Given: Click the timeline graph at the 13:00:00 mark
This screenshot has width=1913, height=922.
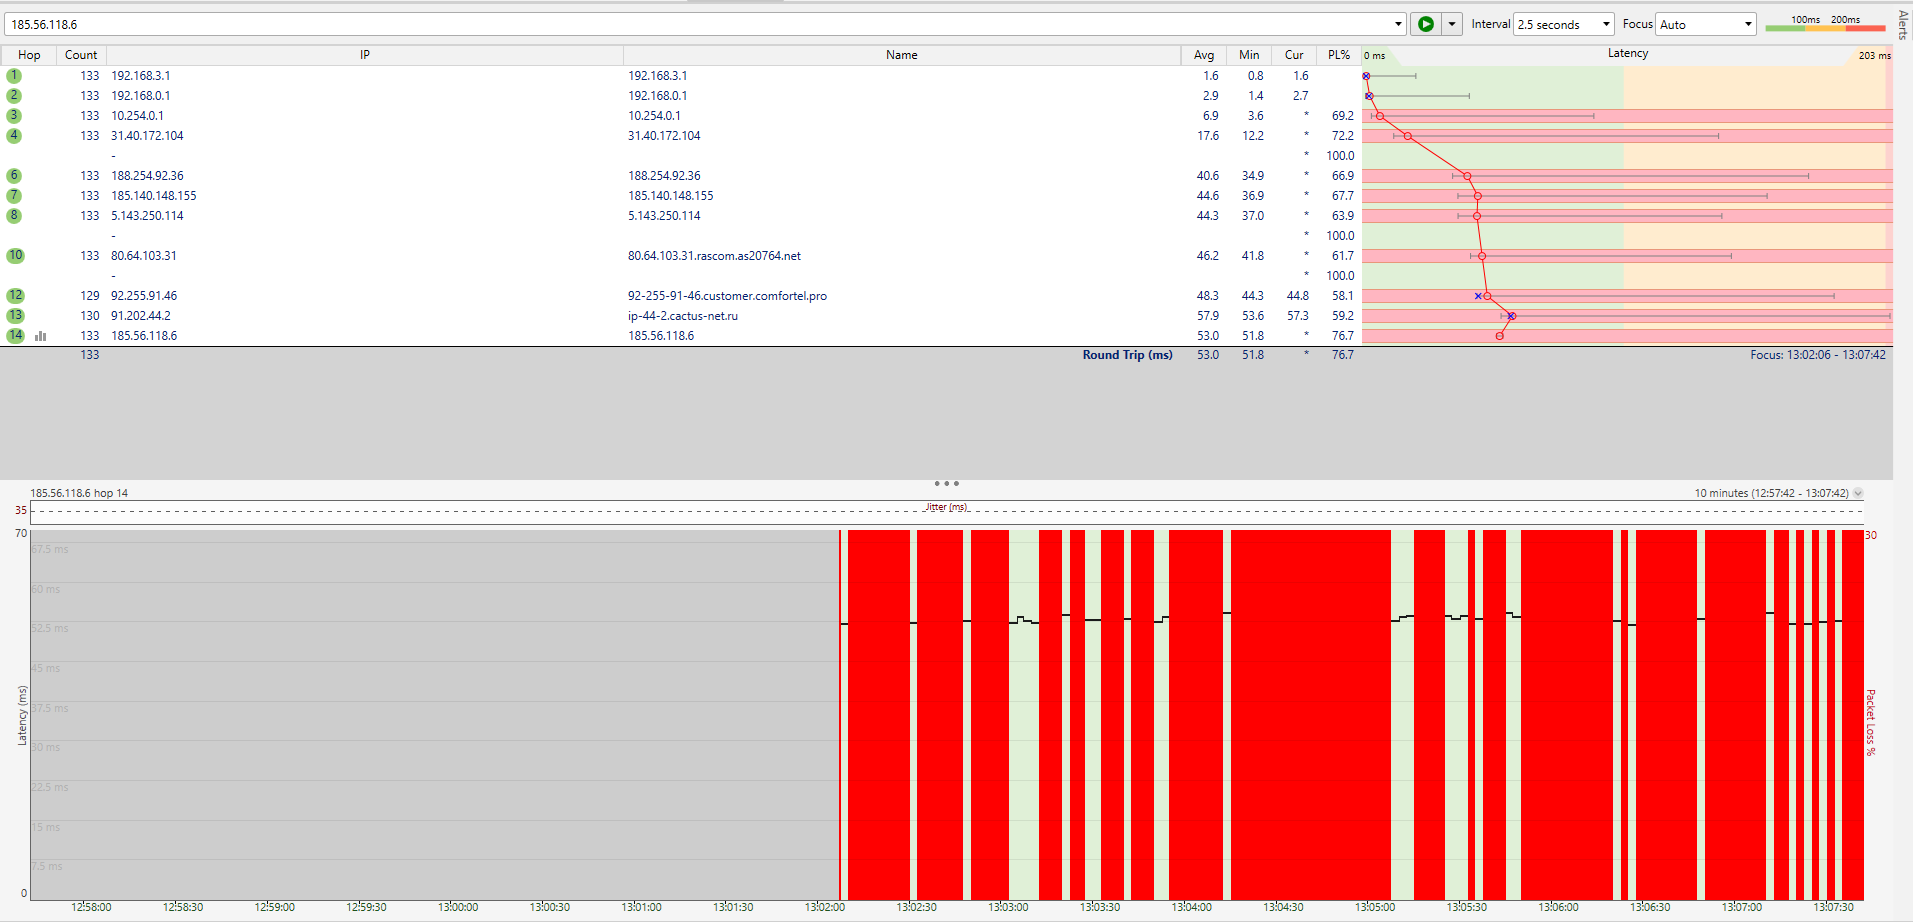Looking at the screenshot, I should point(458,715).
